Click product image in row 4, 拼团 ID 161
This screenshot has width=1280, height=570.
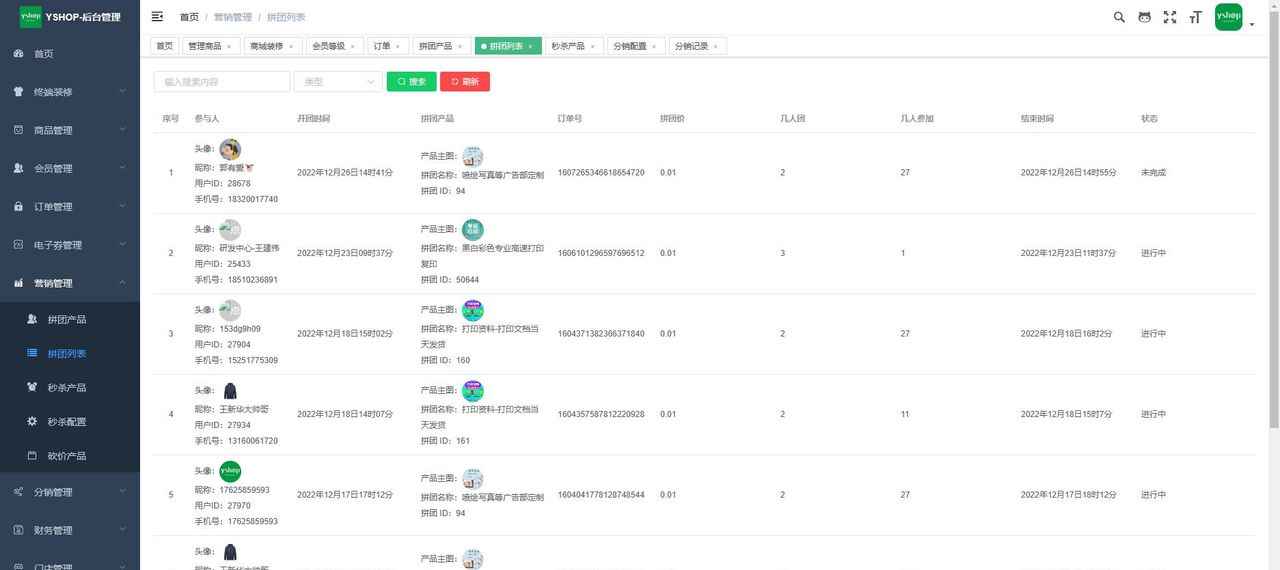[473, 391]
